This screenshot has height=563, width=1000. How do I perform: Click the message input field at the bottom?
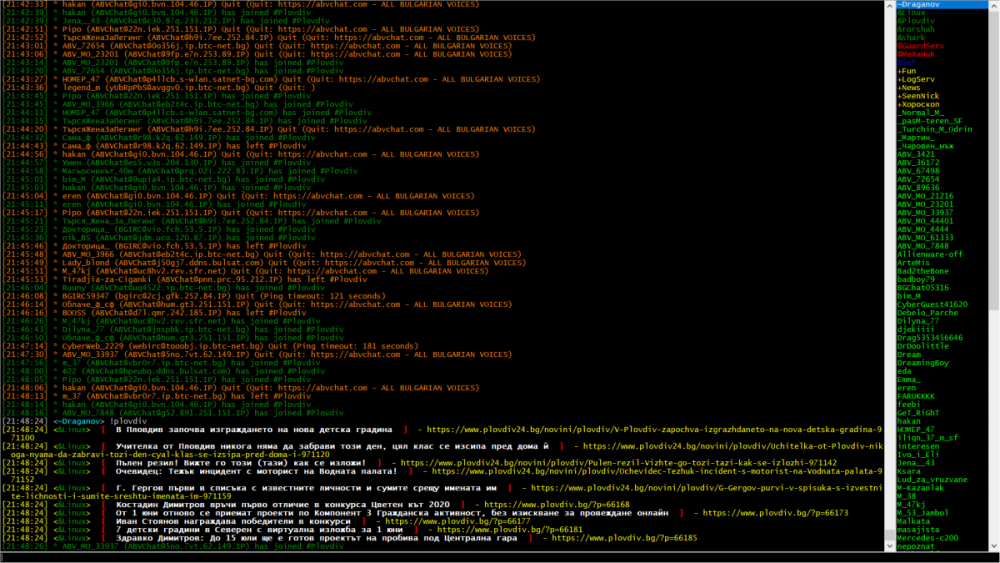point(440,557)
